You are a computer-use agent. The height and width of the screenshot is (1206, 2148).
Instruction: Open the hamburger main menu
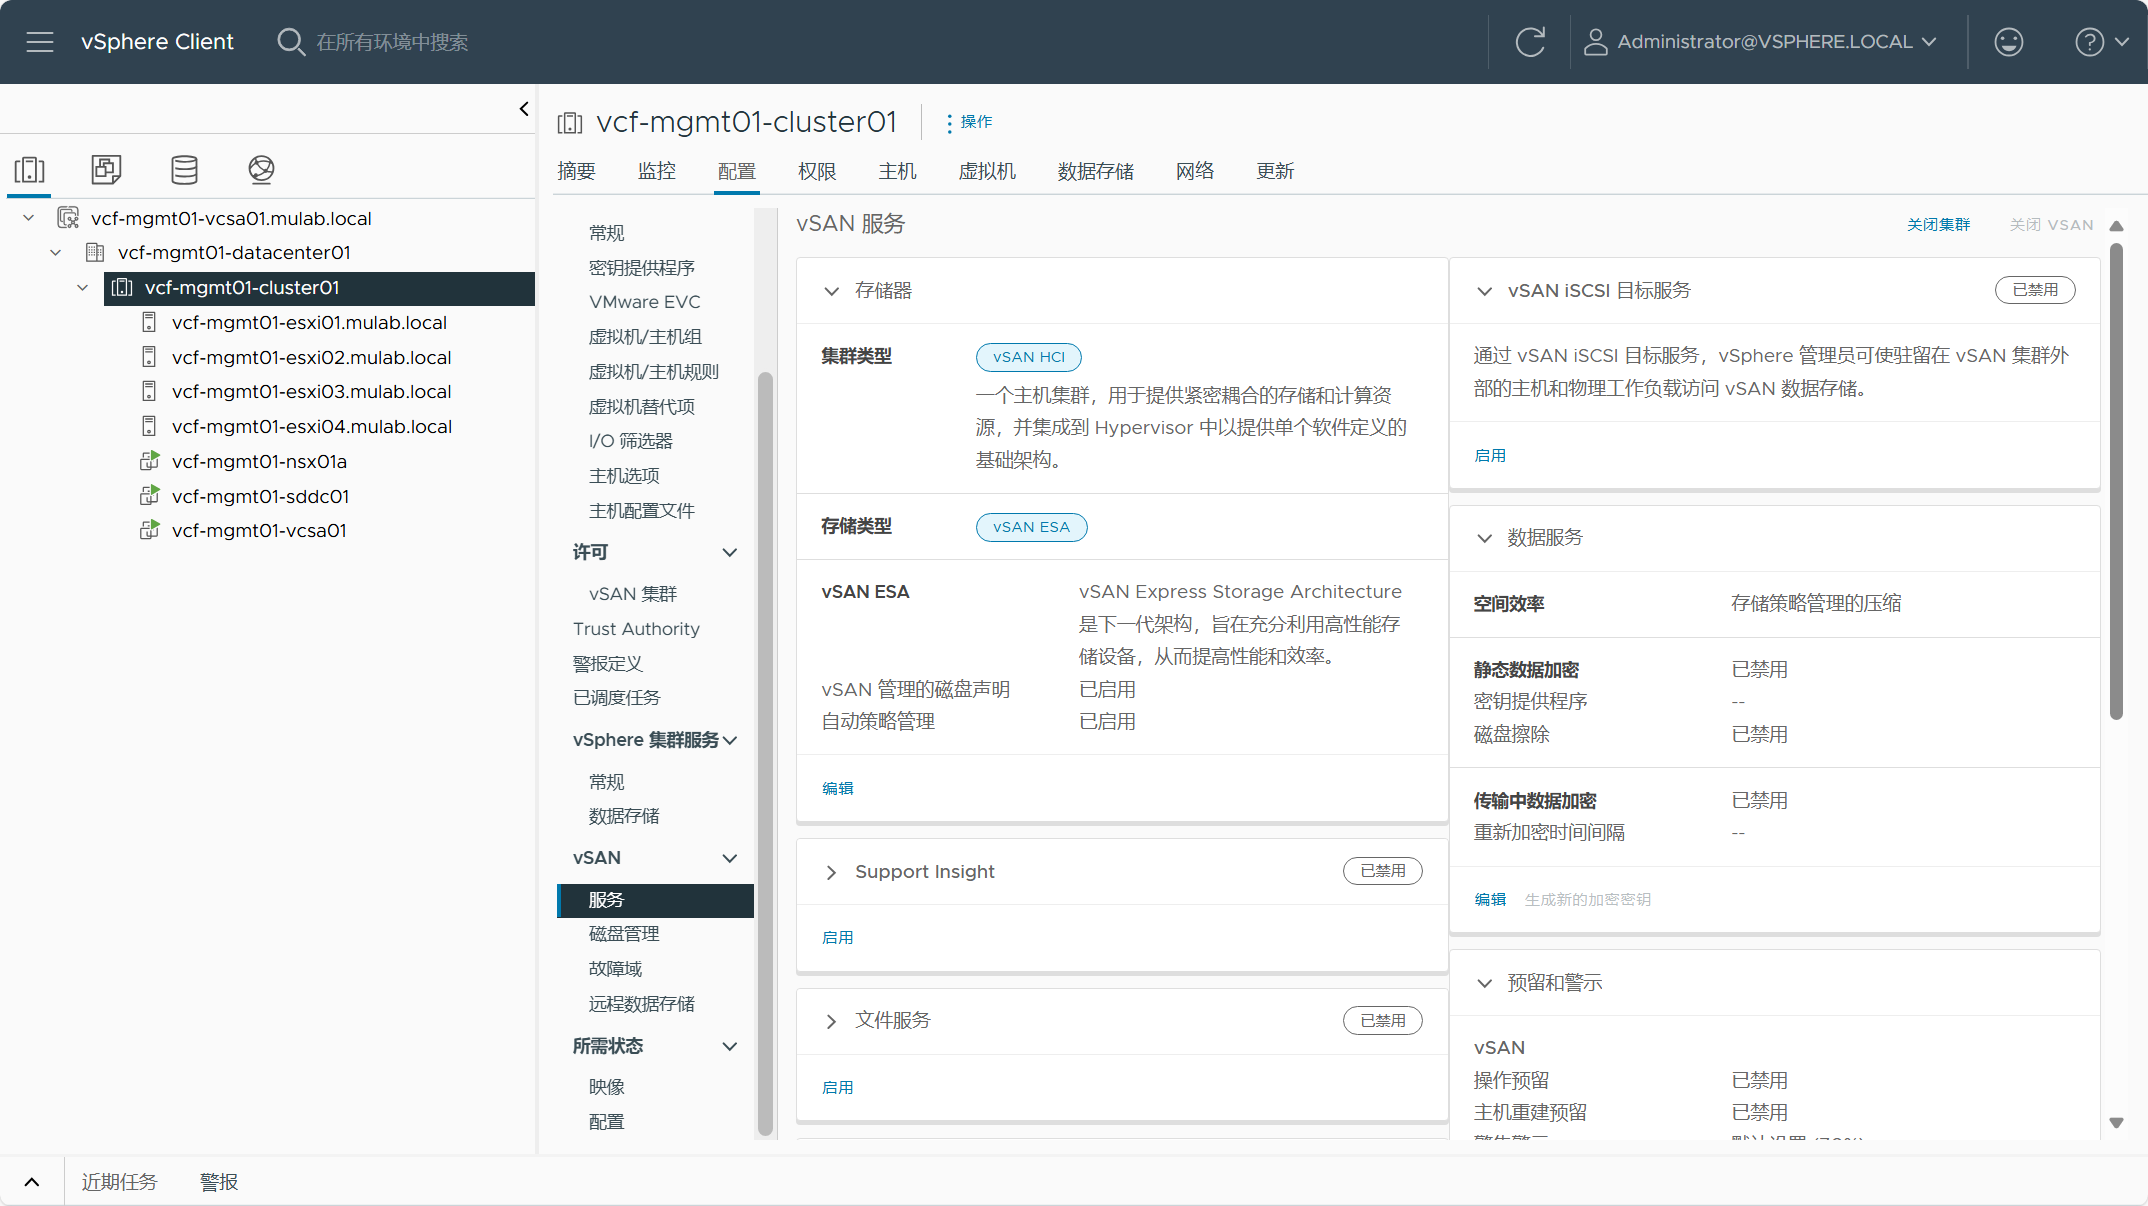[x=40, y=42]
